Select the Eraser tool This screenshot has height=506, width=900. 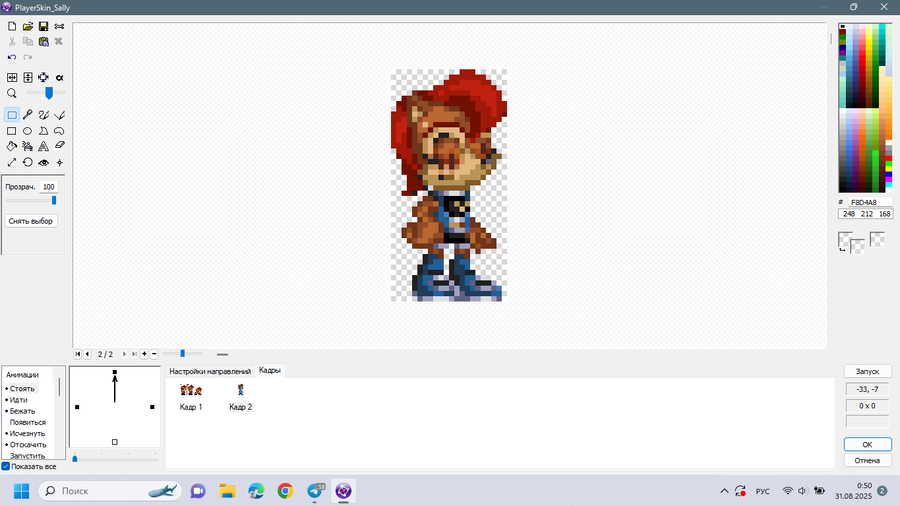pos(59,146)
